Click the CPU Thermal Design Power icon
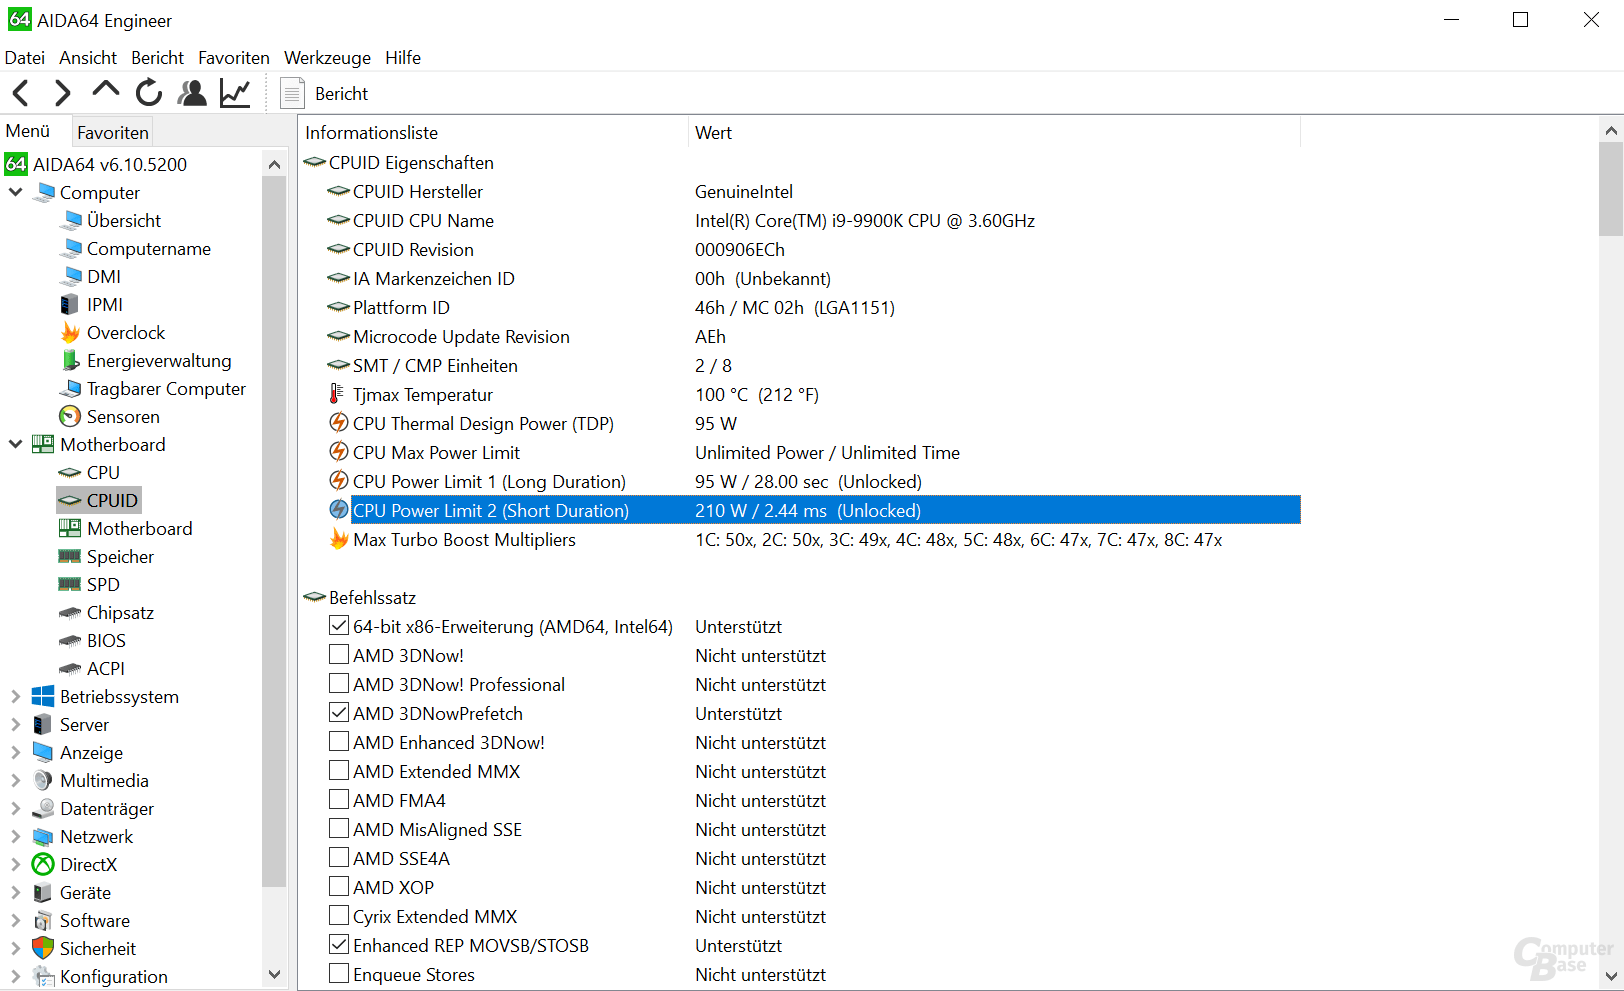 (x=339, y=423)
